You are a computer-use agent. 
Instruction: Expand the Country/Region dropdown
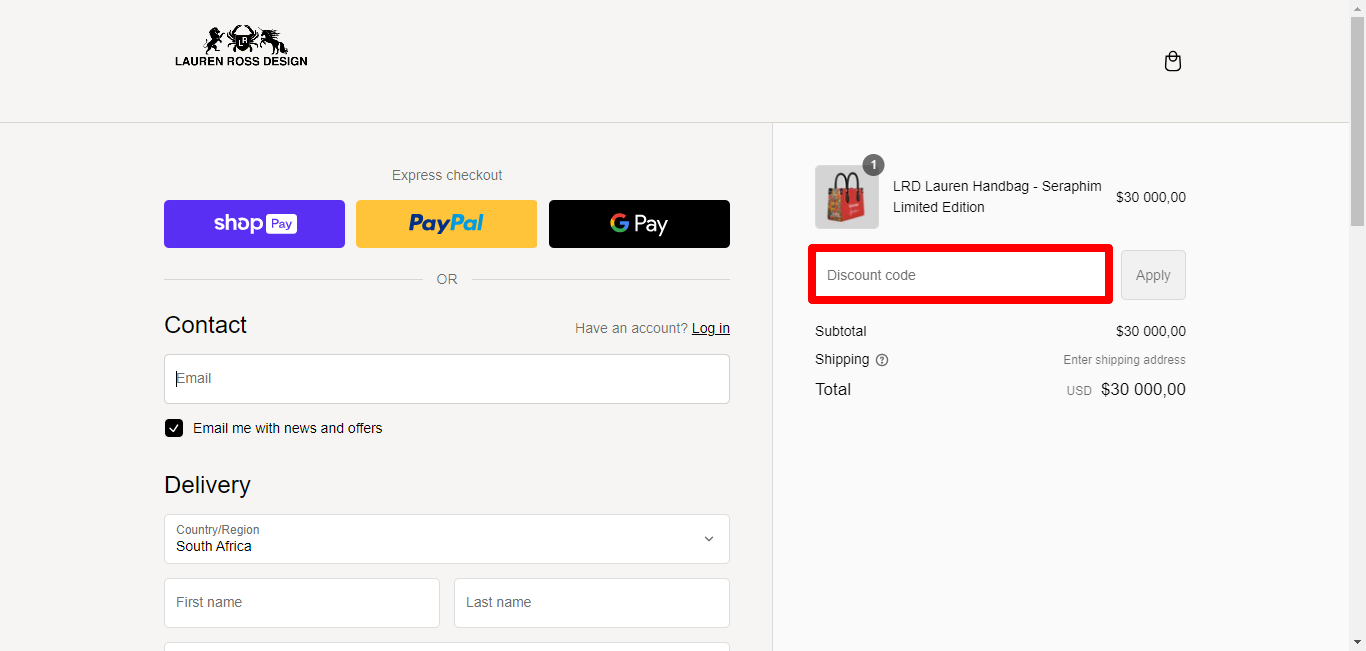pyautogui.click(x=446, y=539)
